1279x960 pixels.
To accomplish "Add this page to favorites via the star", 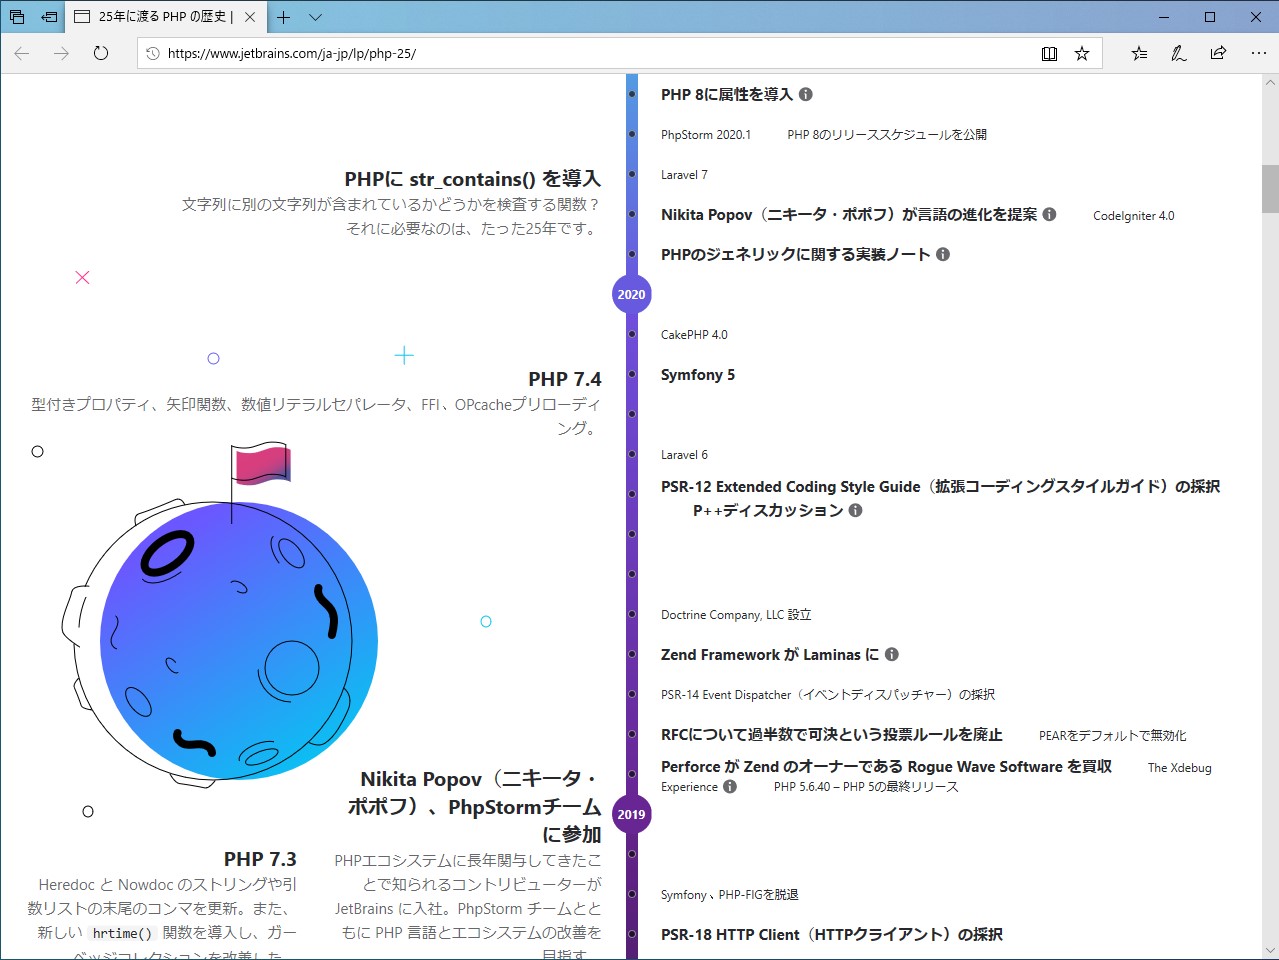I will click(1082, 53).
